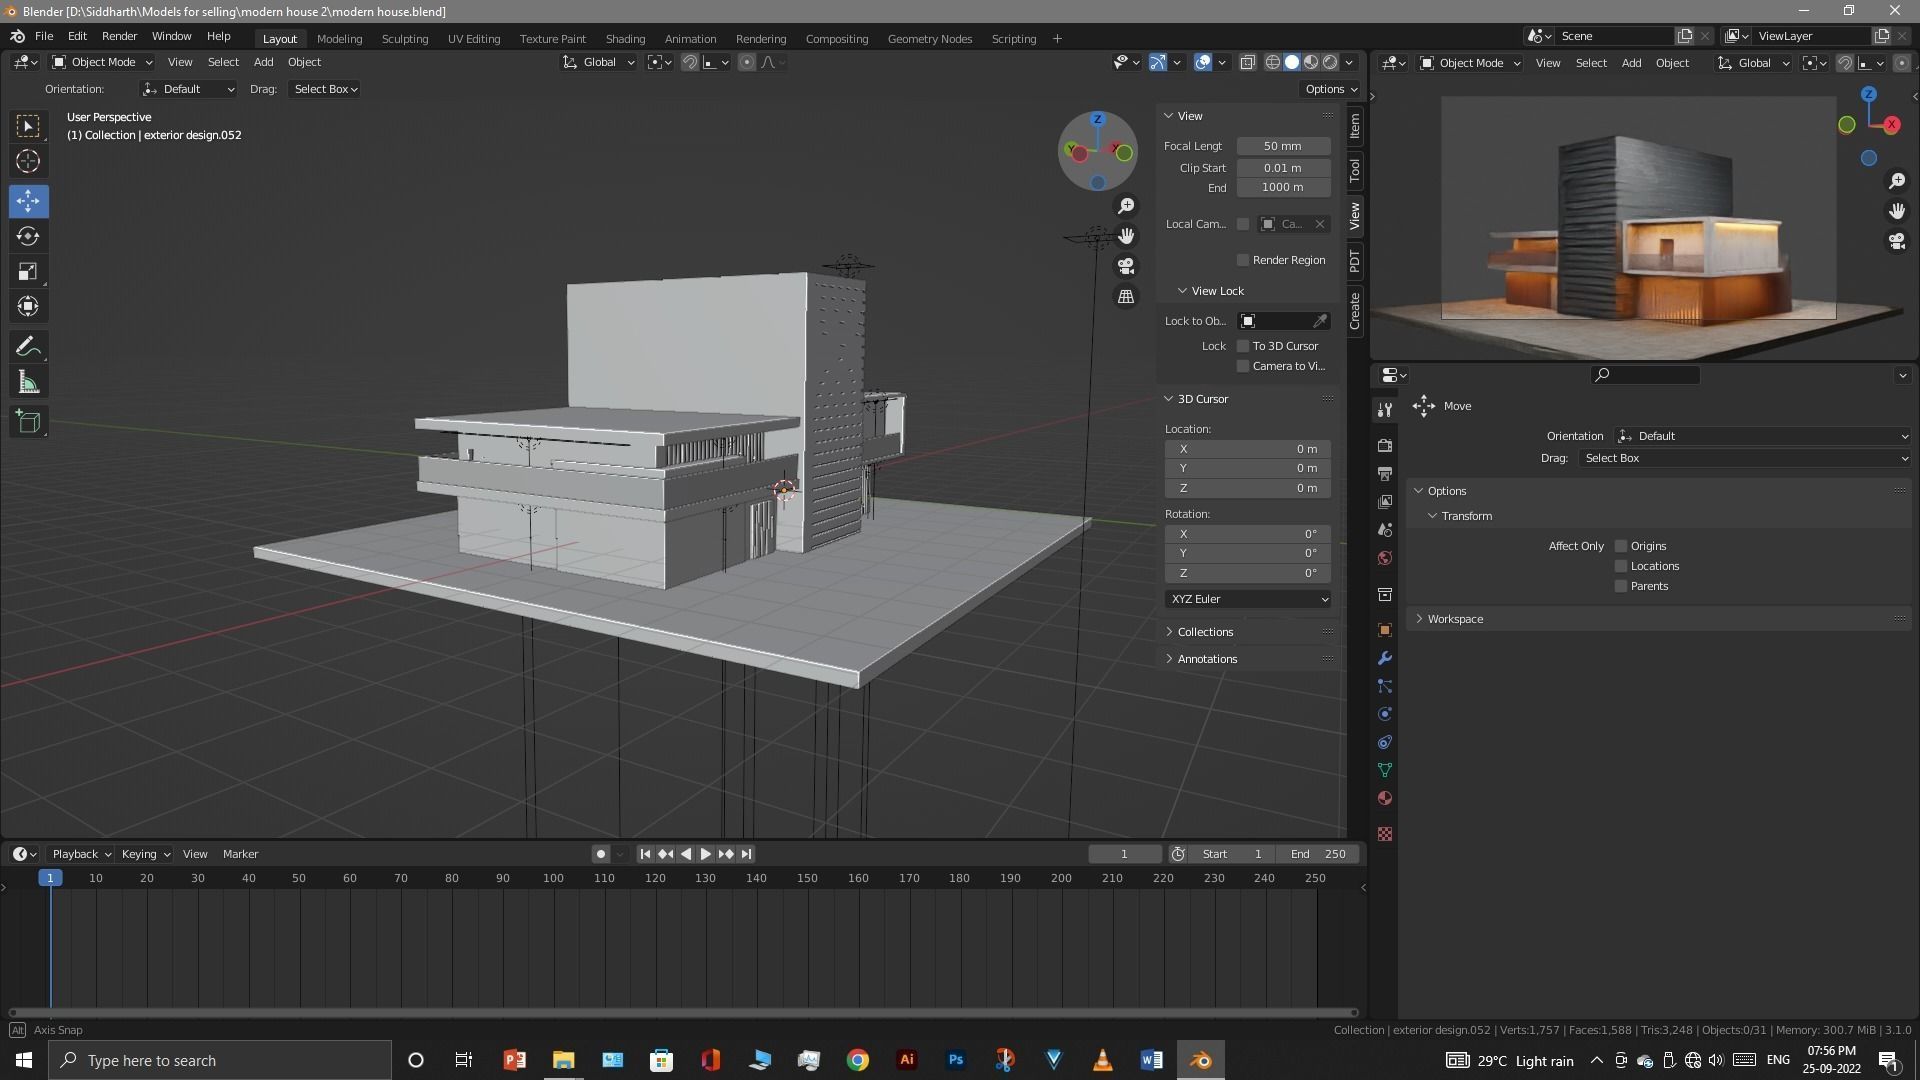Screen dimensions: 1920x1080
Task: Open the Select Box drag dropdown in header
Action: (x=325, y=89)
